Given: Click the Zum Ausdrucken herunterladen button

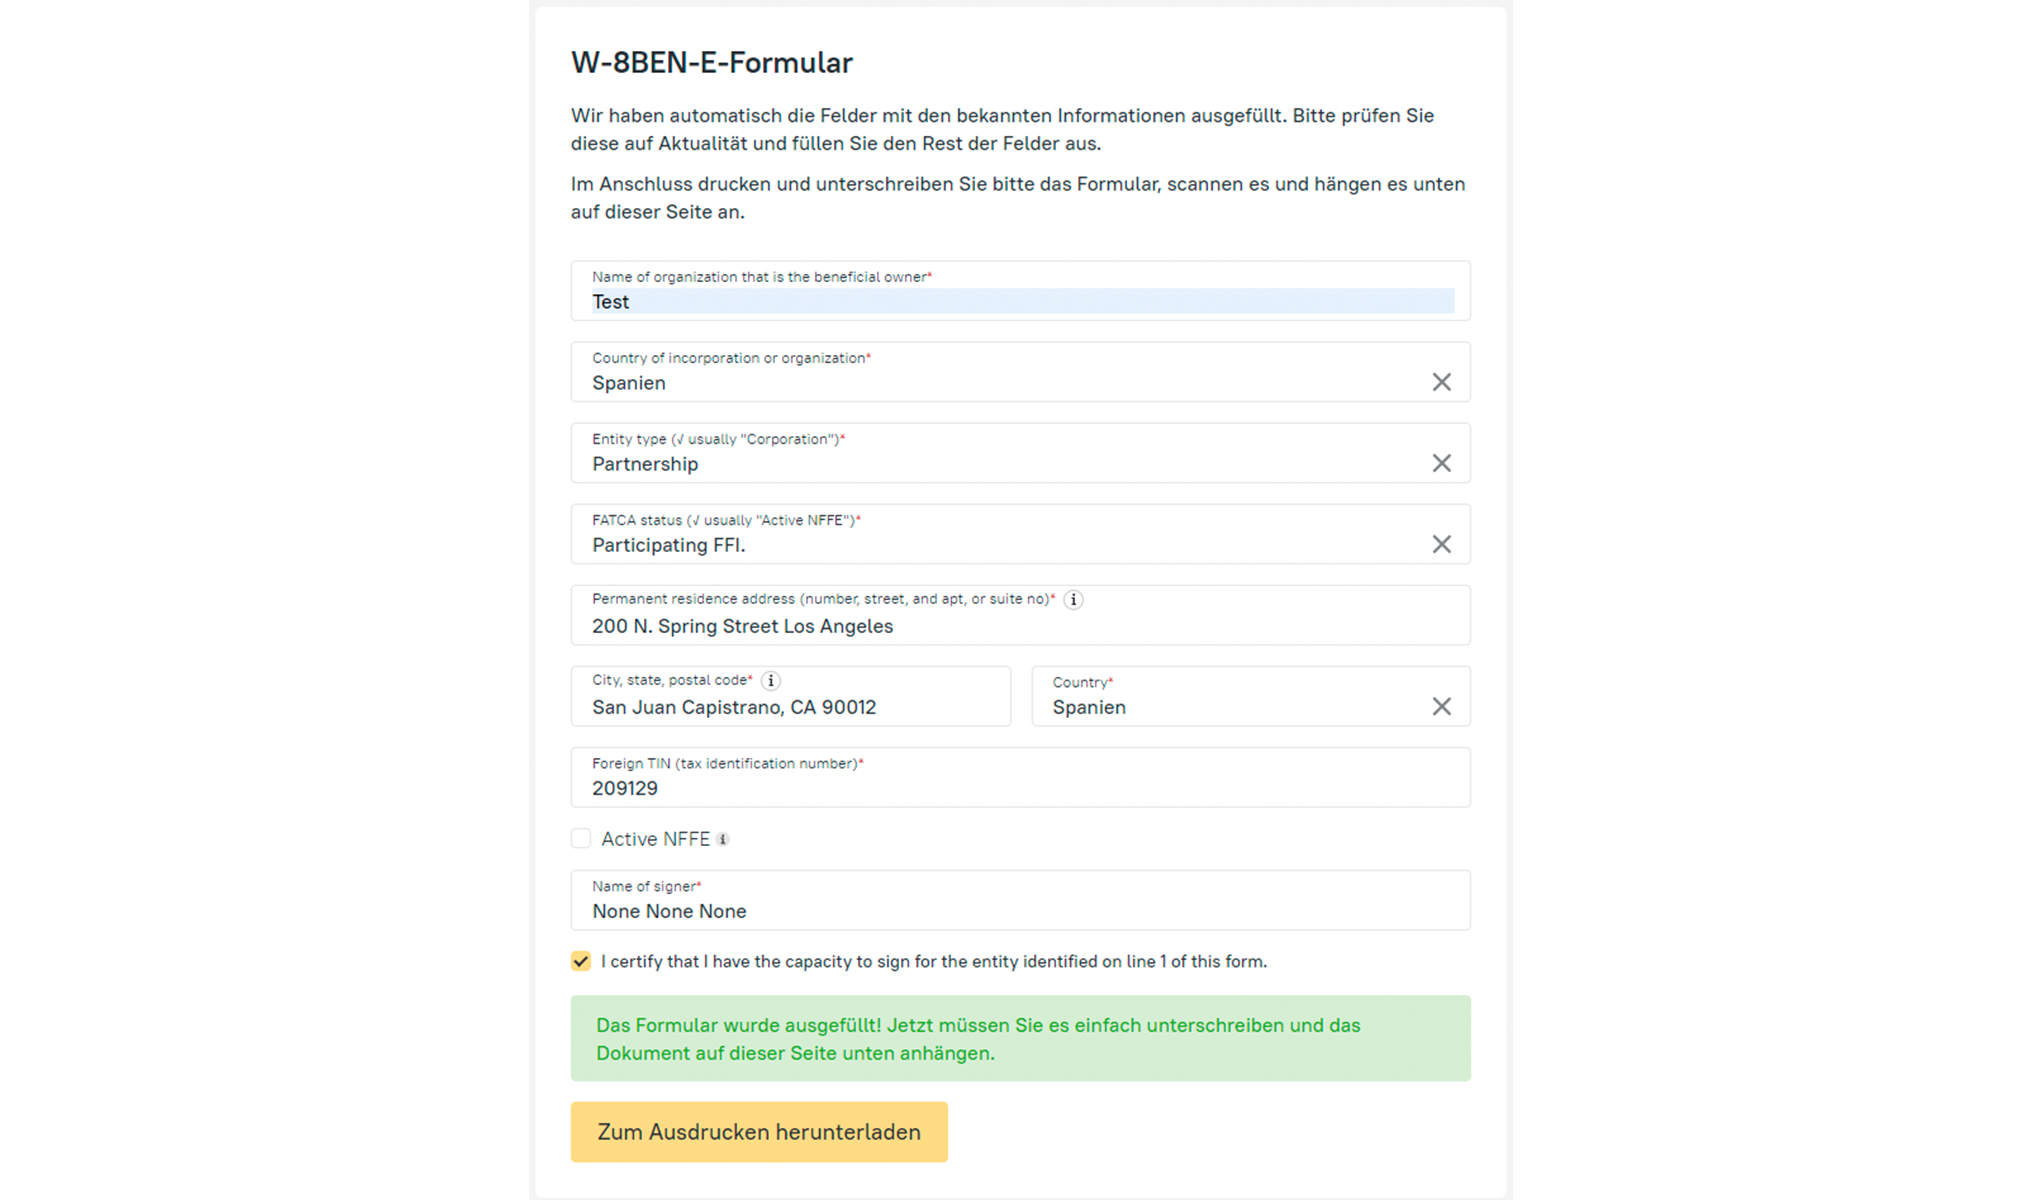Looking at the screenshot, I should [759, 1132].
